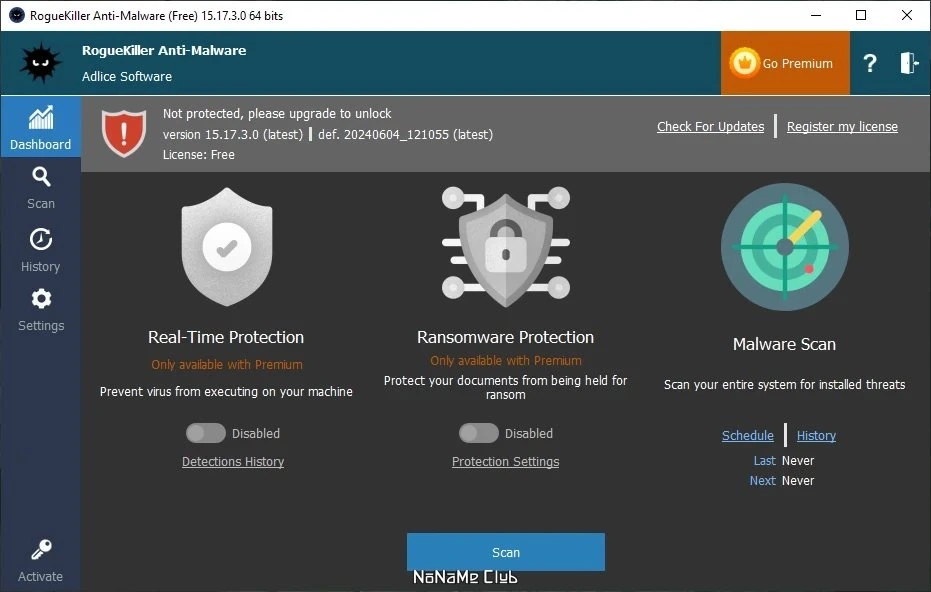The image size is (931, 592).
Task: Click the 'Next Never' scan status
Action: pyautogui.click(x=781, y=480)
